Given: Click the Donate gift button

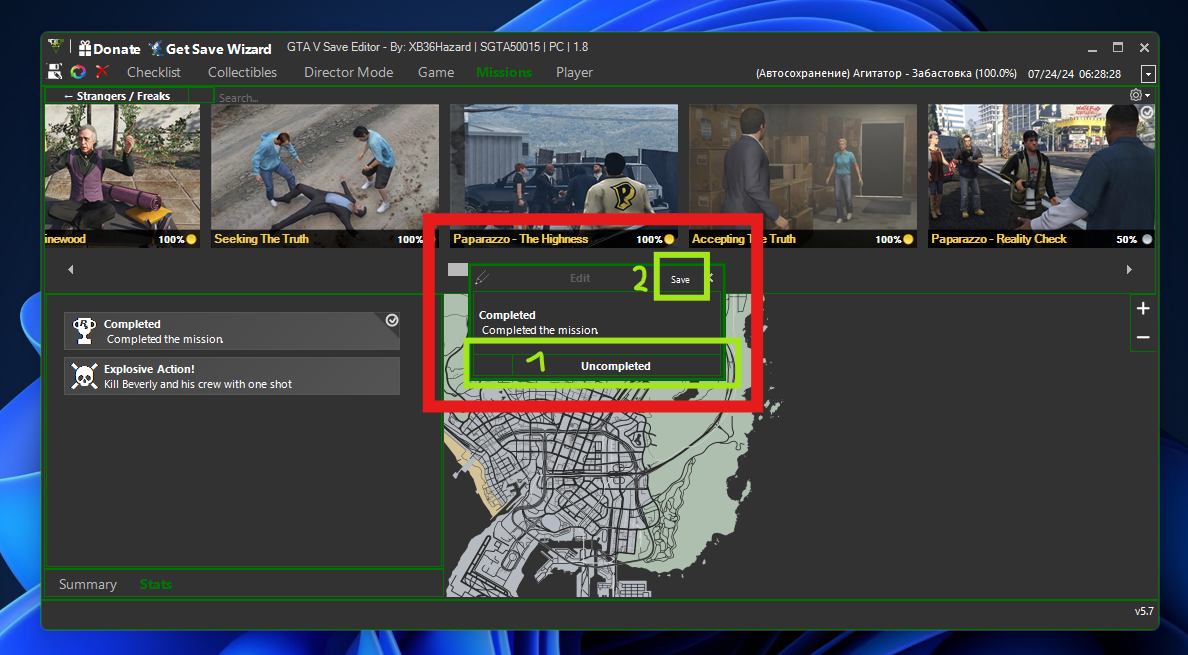Looking at the screenshot, I should (x=109, y=48).
